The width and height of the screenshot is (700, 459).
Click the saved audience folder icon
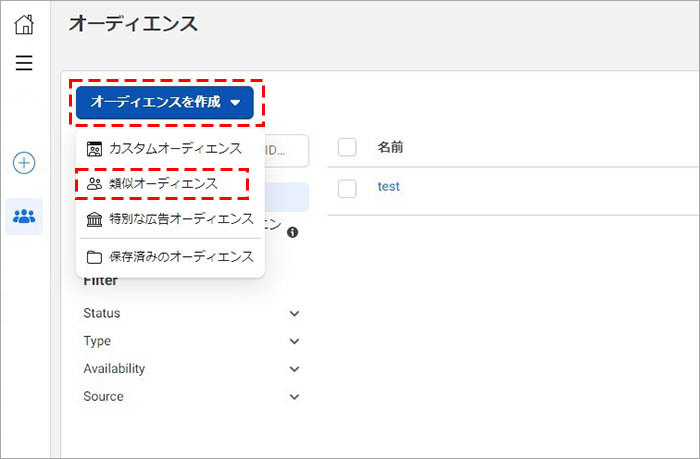(x=95, y=257)
